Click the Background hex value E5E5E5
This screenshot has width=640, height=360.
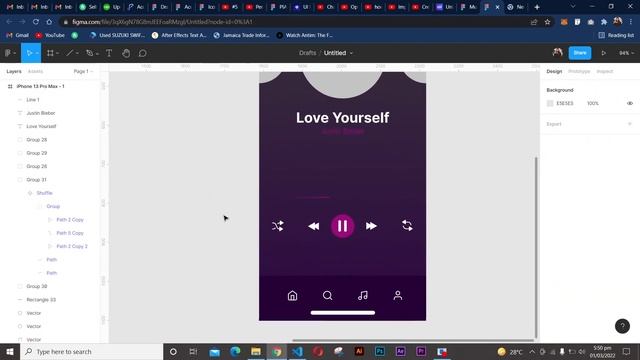point(565,103)
